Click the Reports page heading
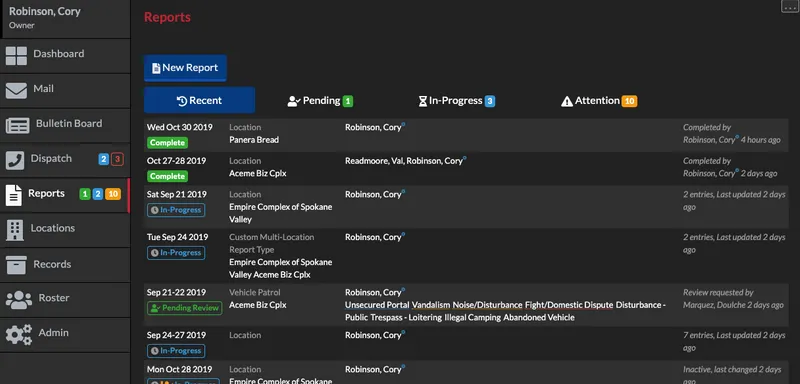This screenshot has height=384, width=800. [x=167, y=17]
